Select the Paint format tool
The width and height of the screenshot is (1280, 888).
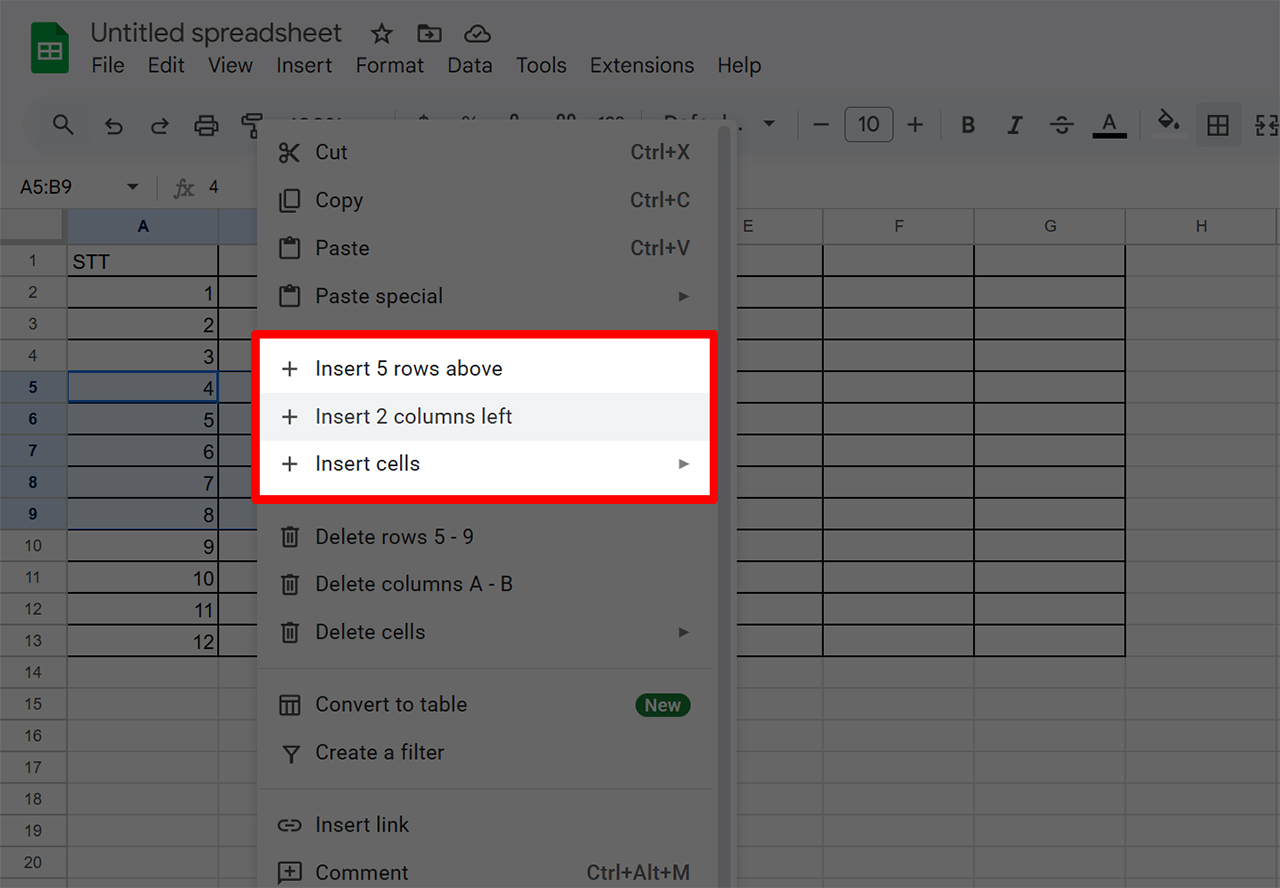[251, 124]
